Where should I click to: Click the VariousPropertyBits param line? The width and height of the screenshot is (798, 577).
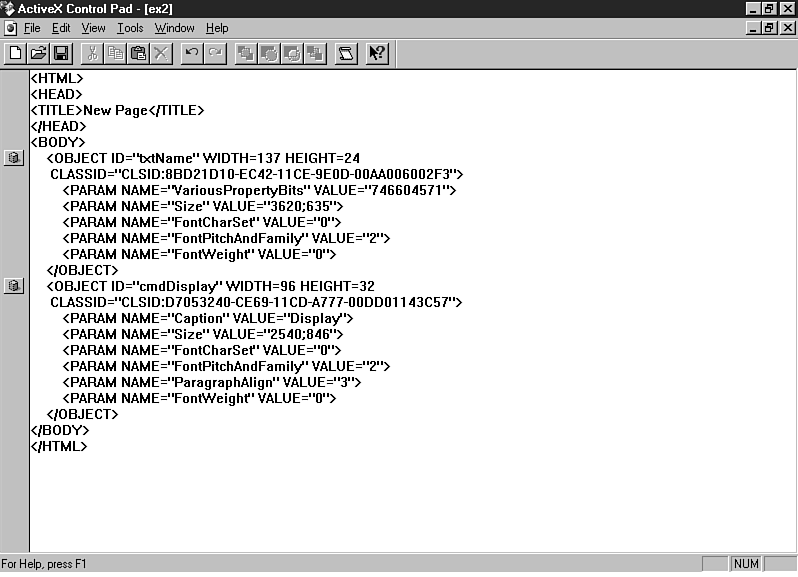point(260,190)
